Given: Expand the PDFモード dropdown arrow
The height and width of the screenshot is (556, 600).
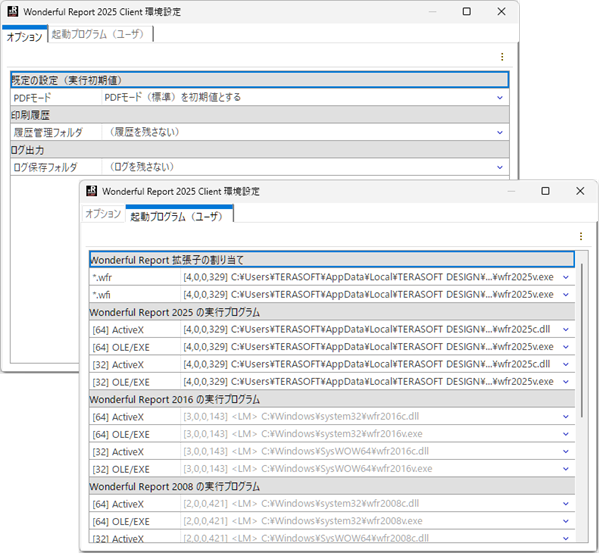Looking at the screenshot, I should [x=500, y=98].
